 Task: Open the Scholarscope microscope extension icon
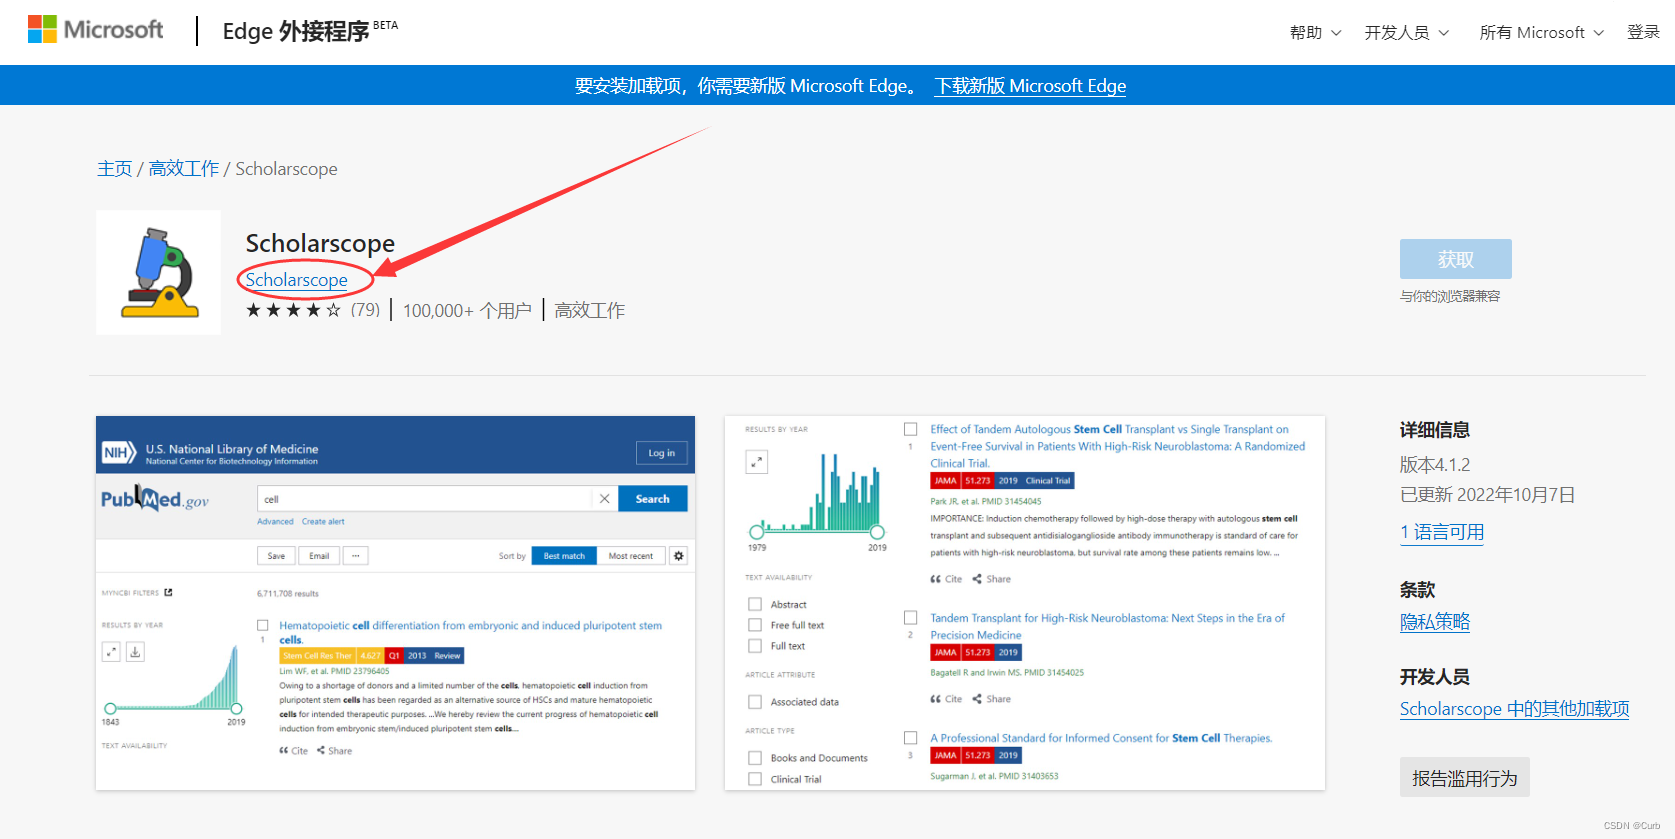[159, 272]
